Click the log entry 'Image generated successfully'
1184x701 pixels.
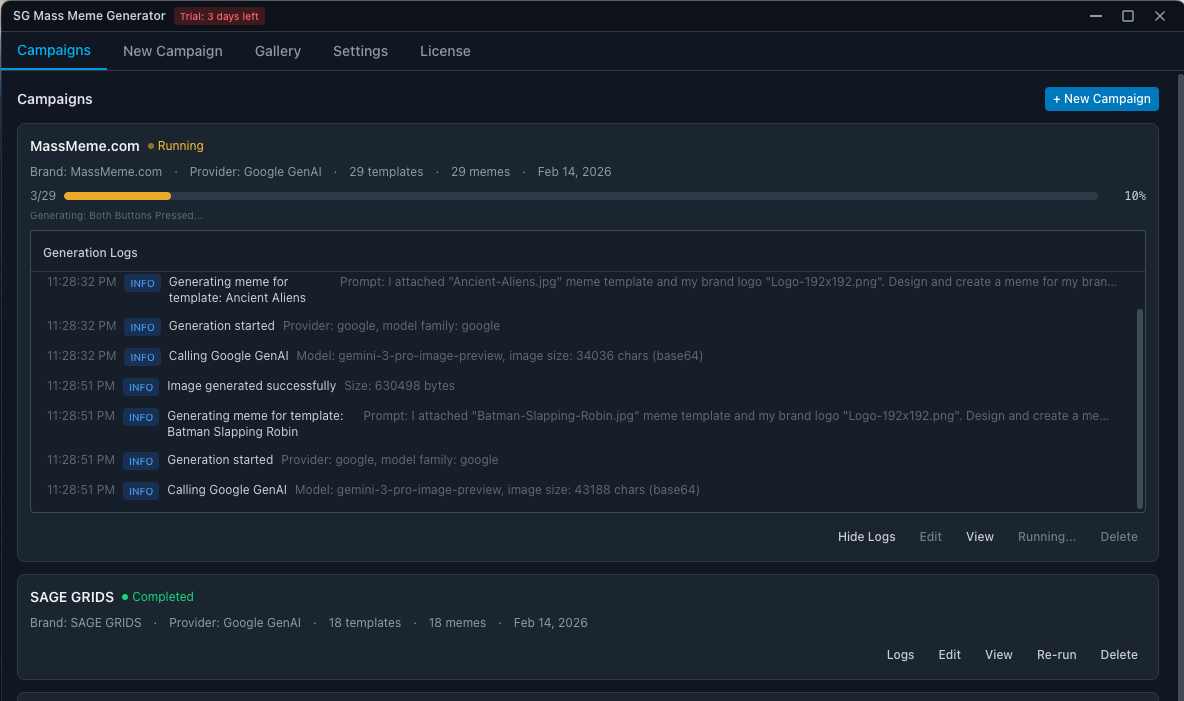[x=251, y=386]
